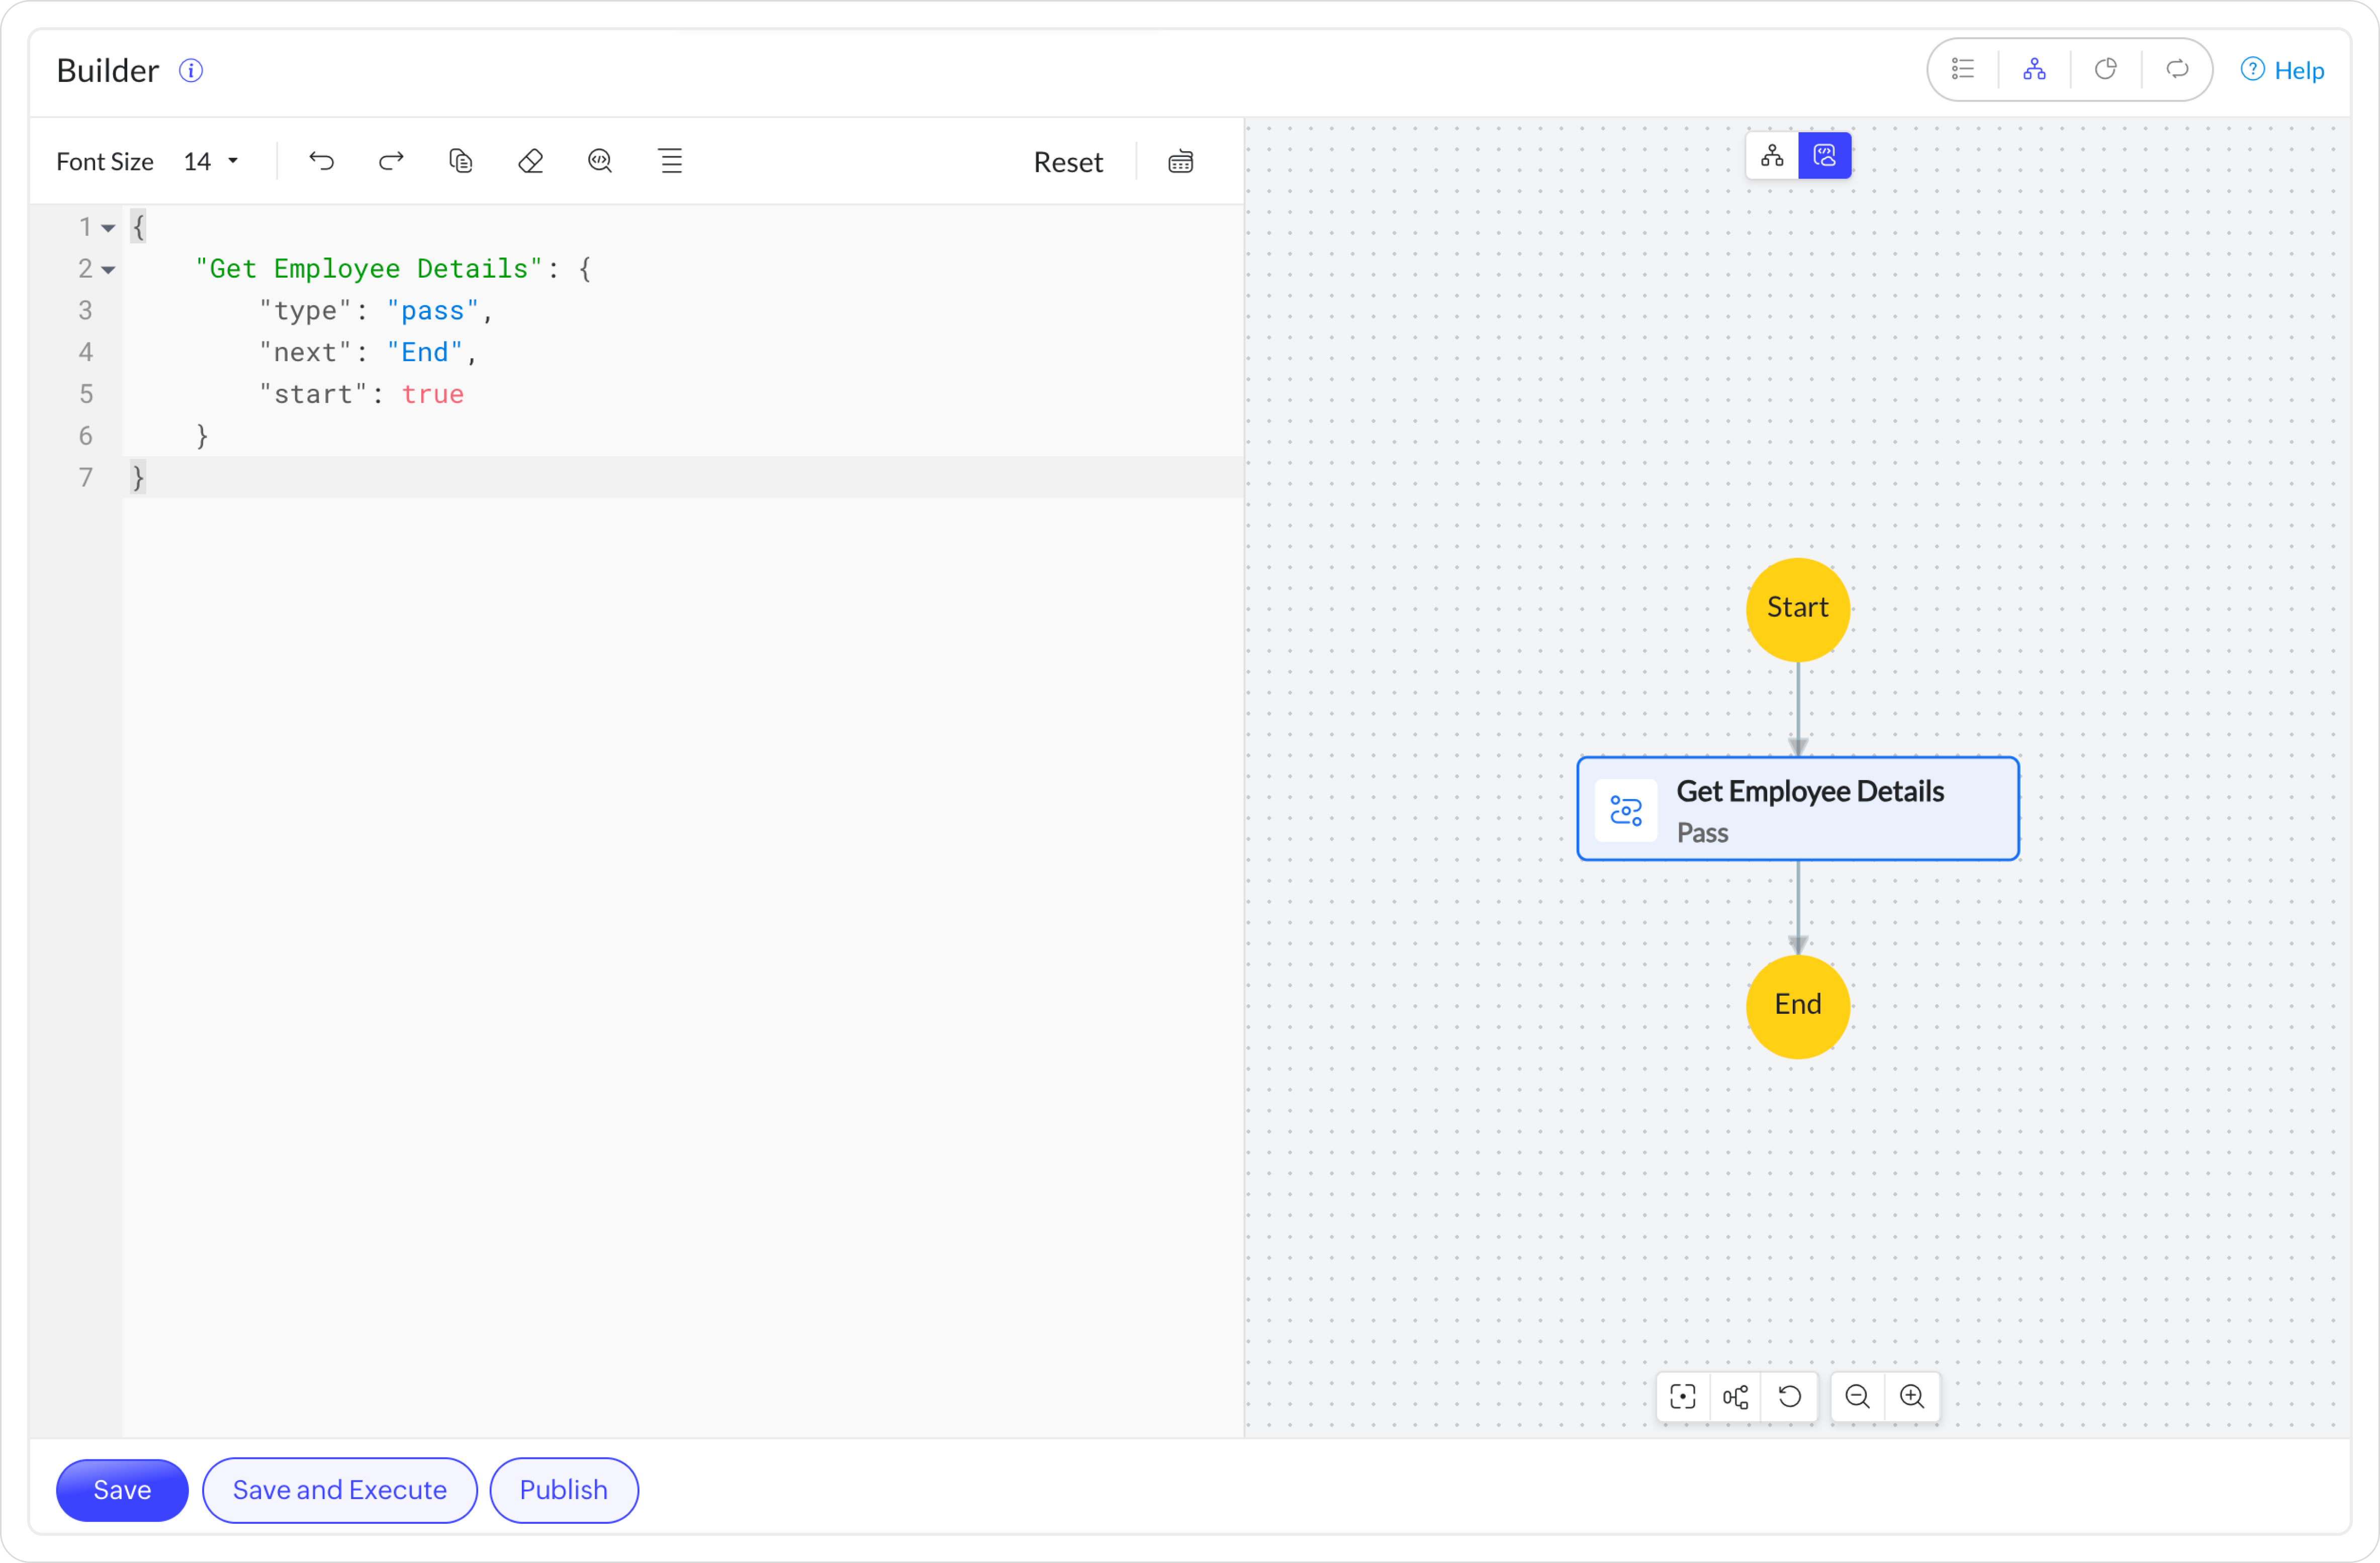Open the Font Size 14 dropdown
Viewport: 2380px width, 1563px height.
click(x=211, y=162)
